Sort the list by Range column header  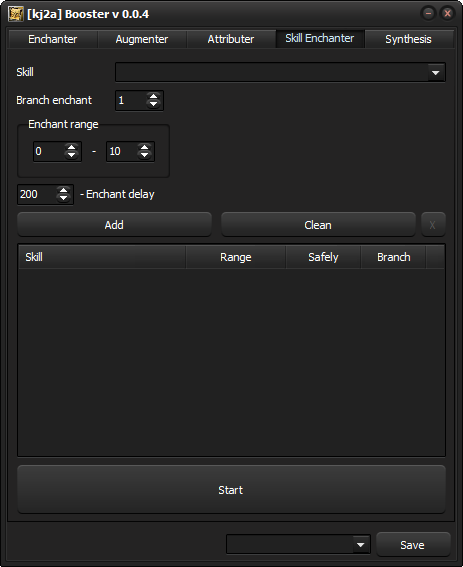[236, 257]
